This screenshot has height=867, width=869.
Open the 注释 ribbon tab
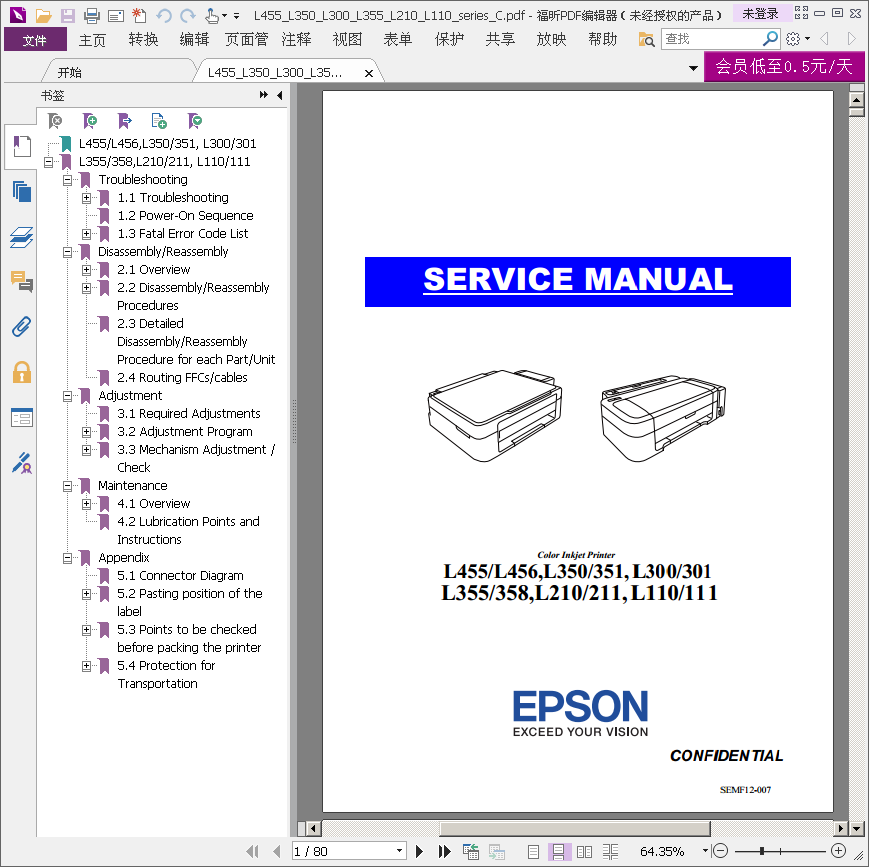(297, 39)
